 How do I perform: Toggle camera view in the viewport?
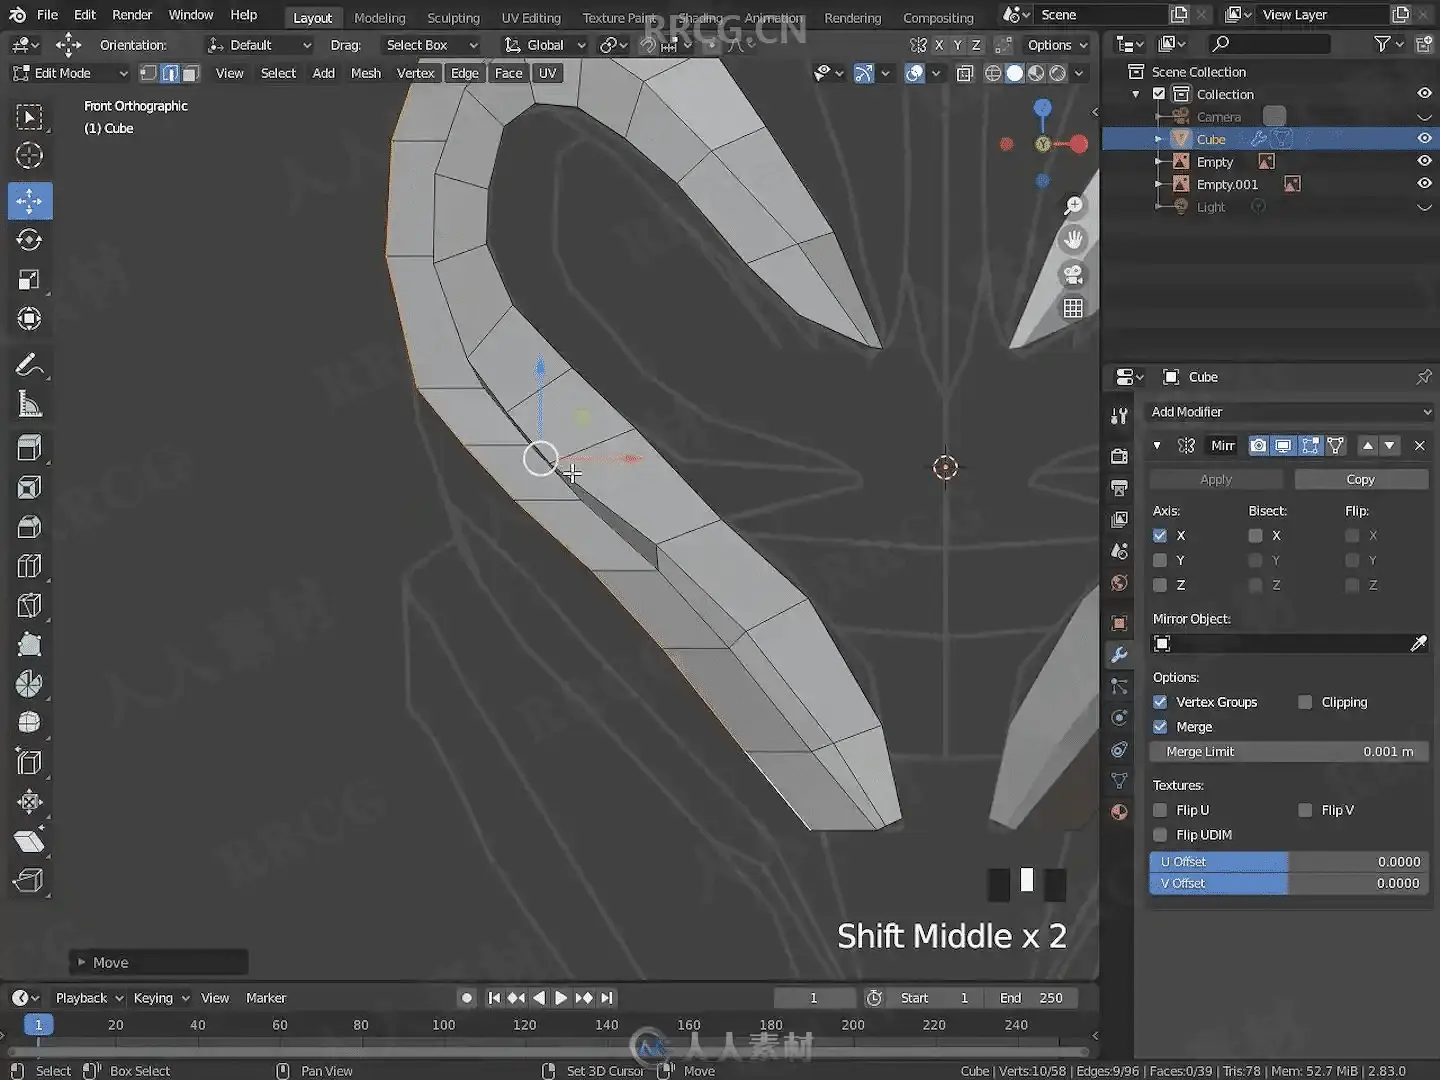1073,274
